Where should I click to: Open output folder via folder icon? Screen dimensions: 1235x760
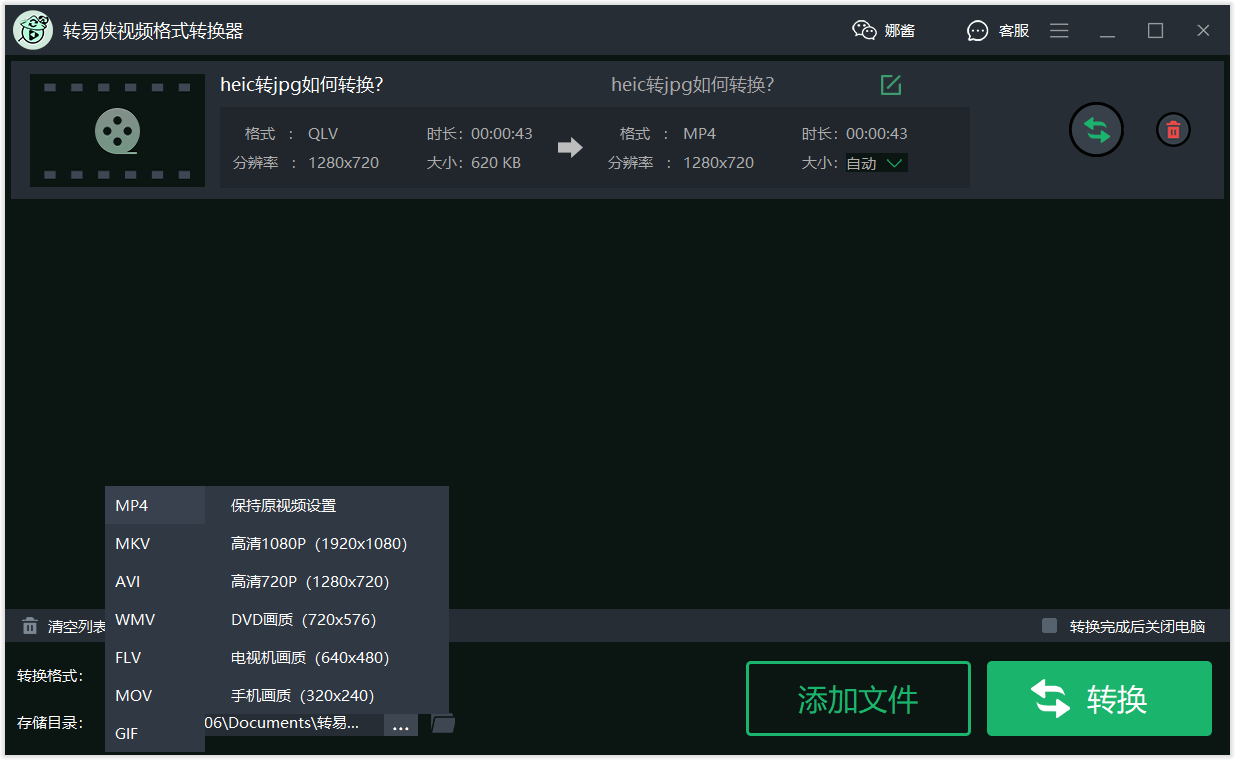click(x=443, y=723)
